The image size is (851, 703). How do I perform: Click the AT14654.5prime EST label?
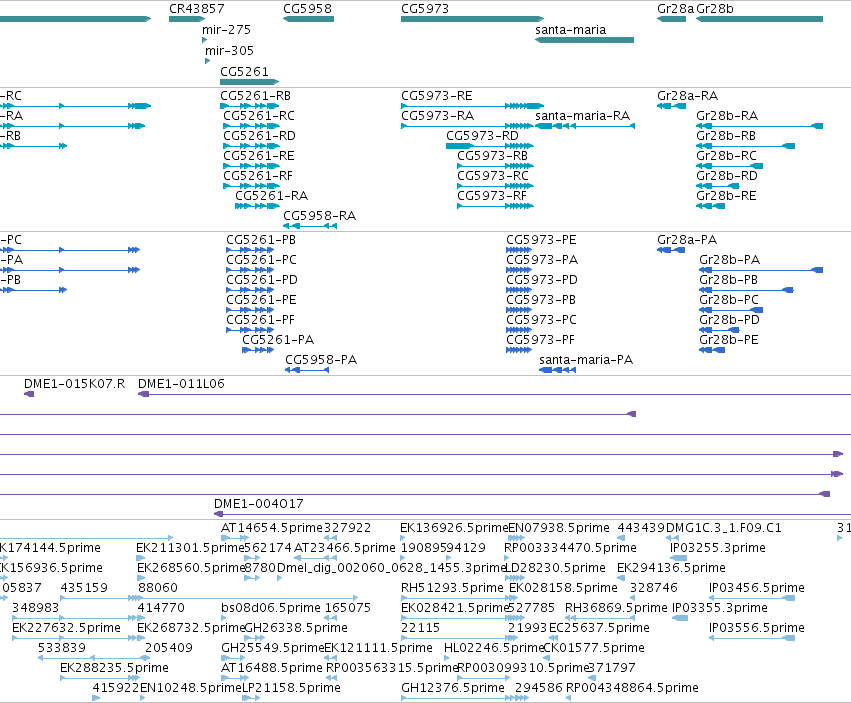[x=272, y=528]
